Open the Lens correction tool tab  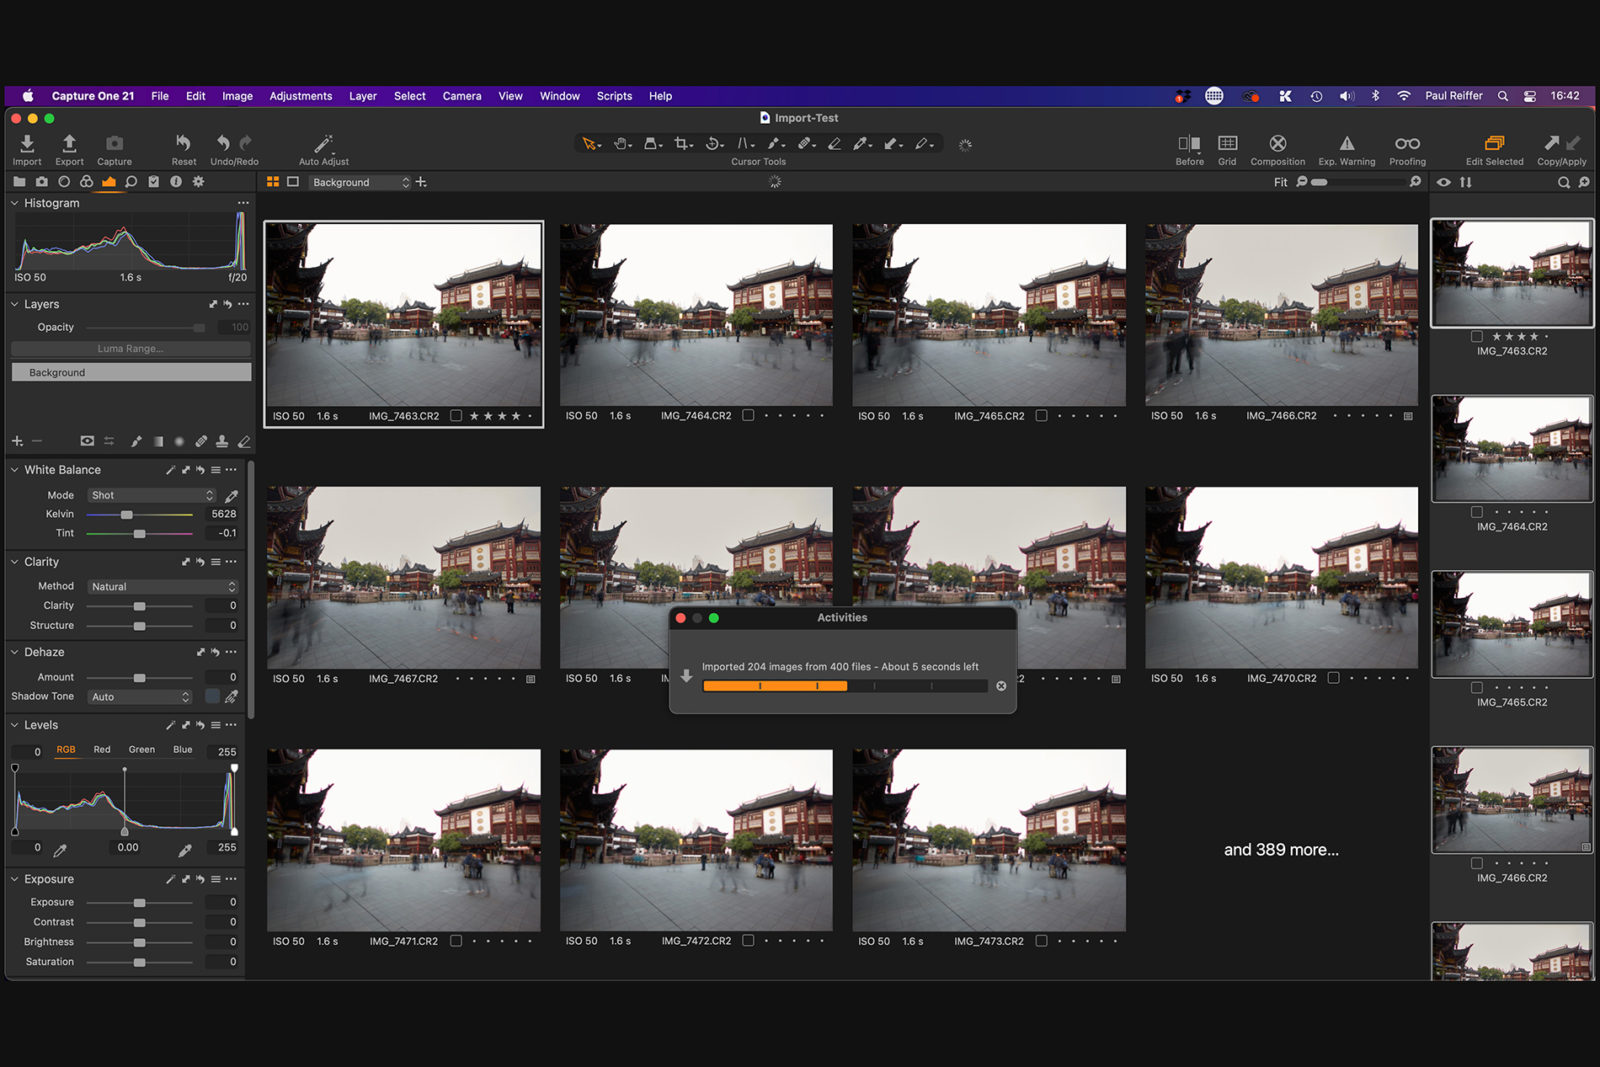pyautogui.click(x=63, y=182)
